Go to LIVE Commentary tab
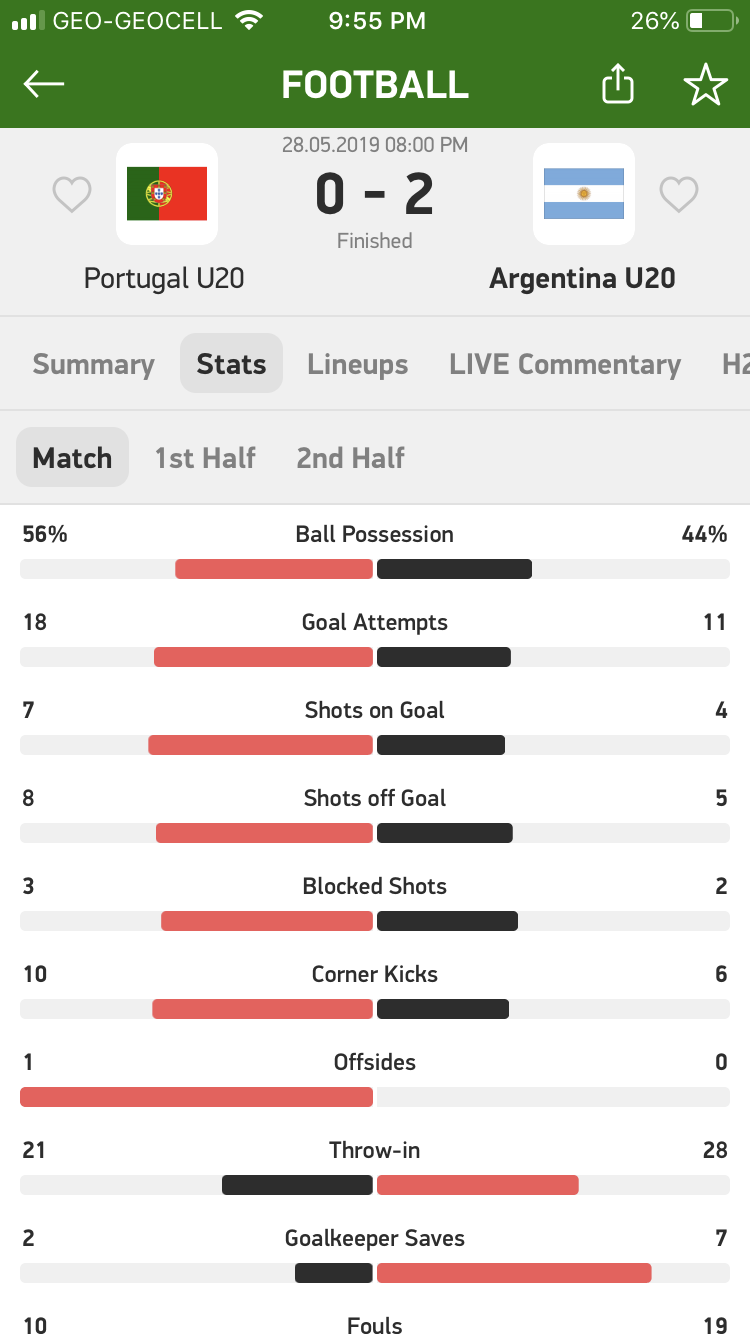The height and width of the screenshot is (1334, 750). pos(565,365)
